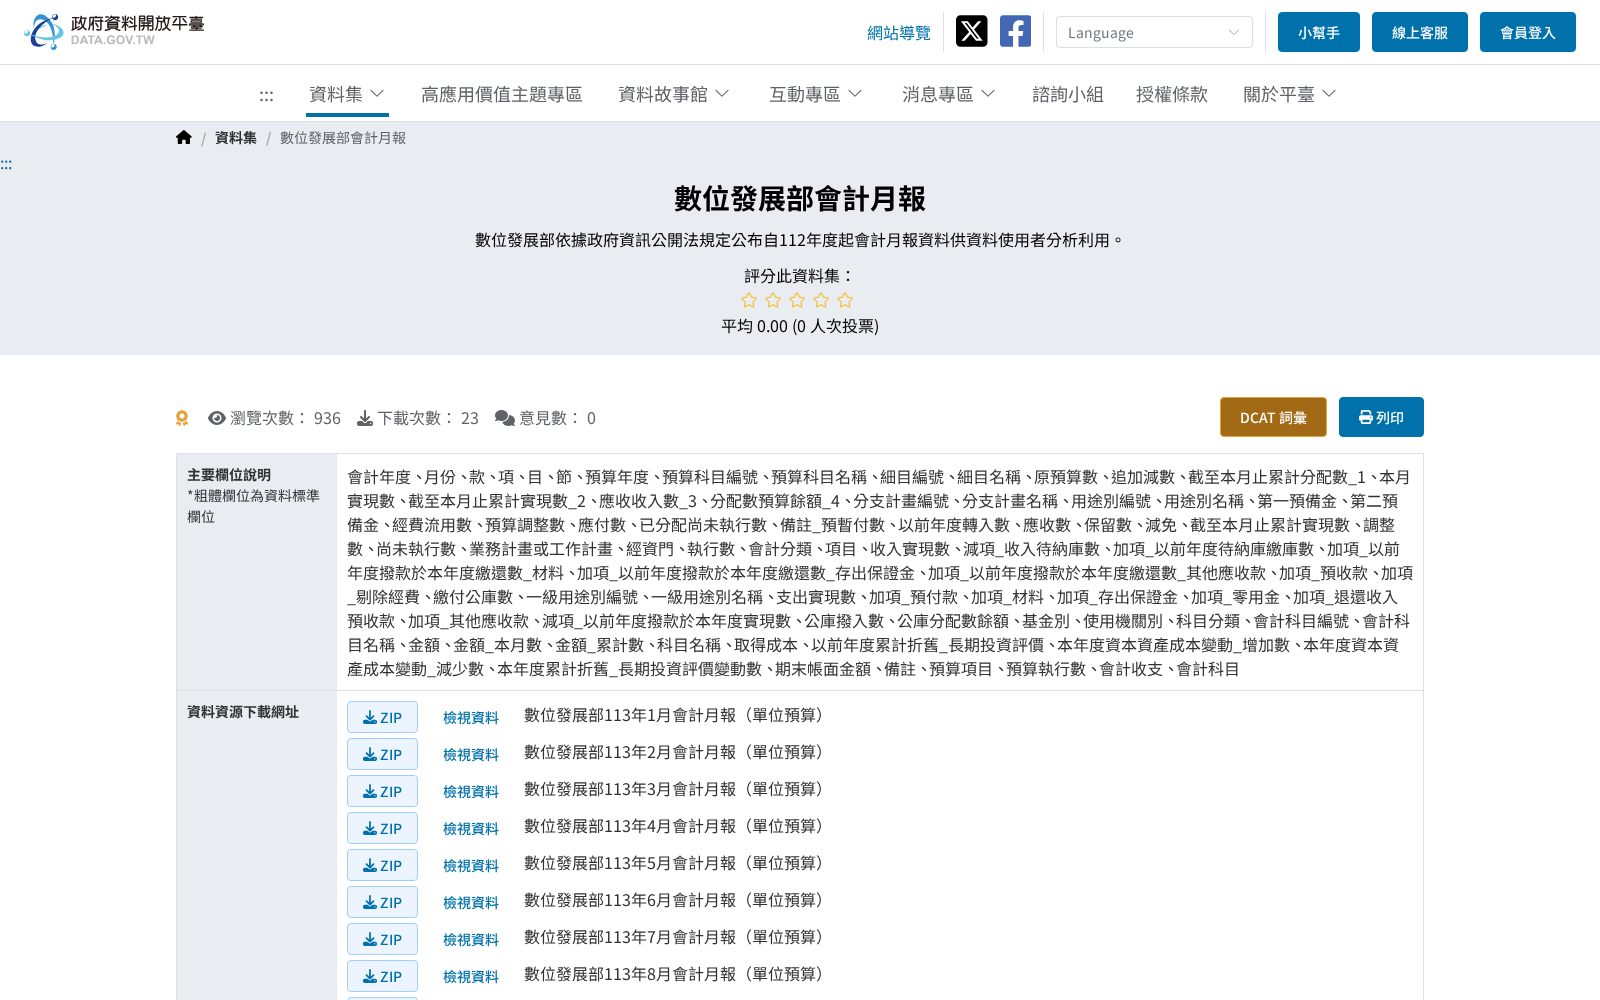
Task: Download ZIP for 113年4月會計月報
Action: coord(382,828)
